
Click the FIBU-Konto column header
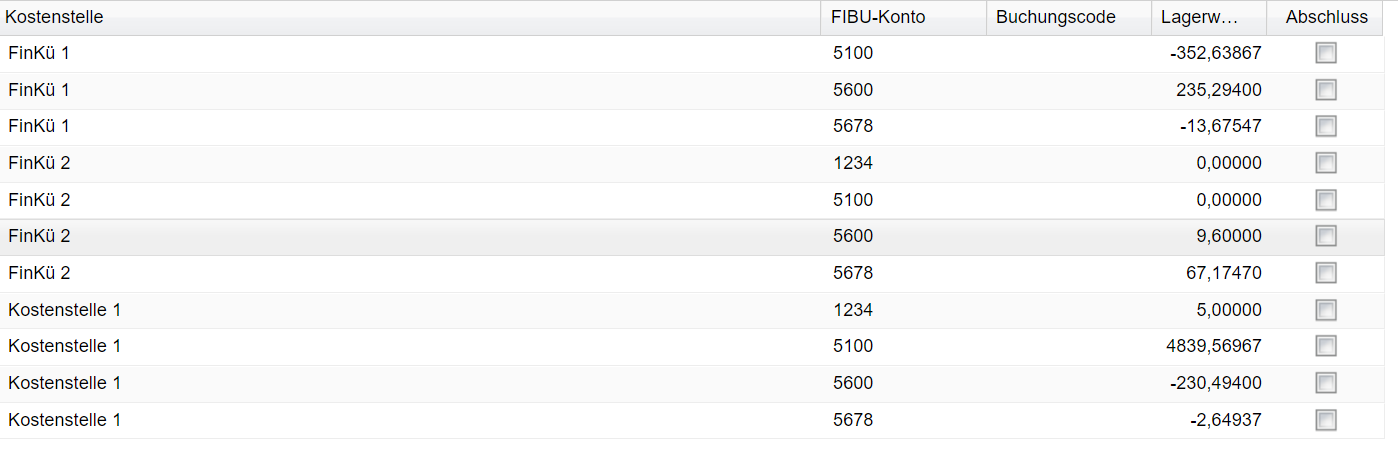point(878,18)
